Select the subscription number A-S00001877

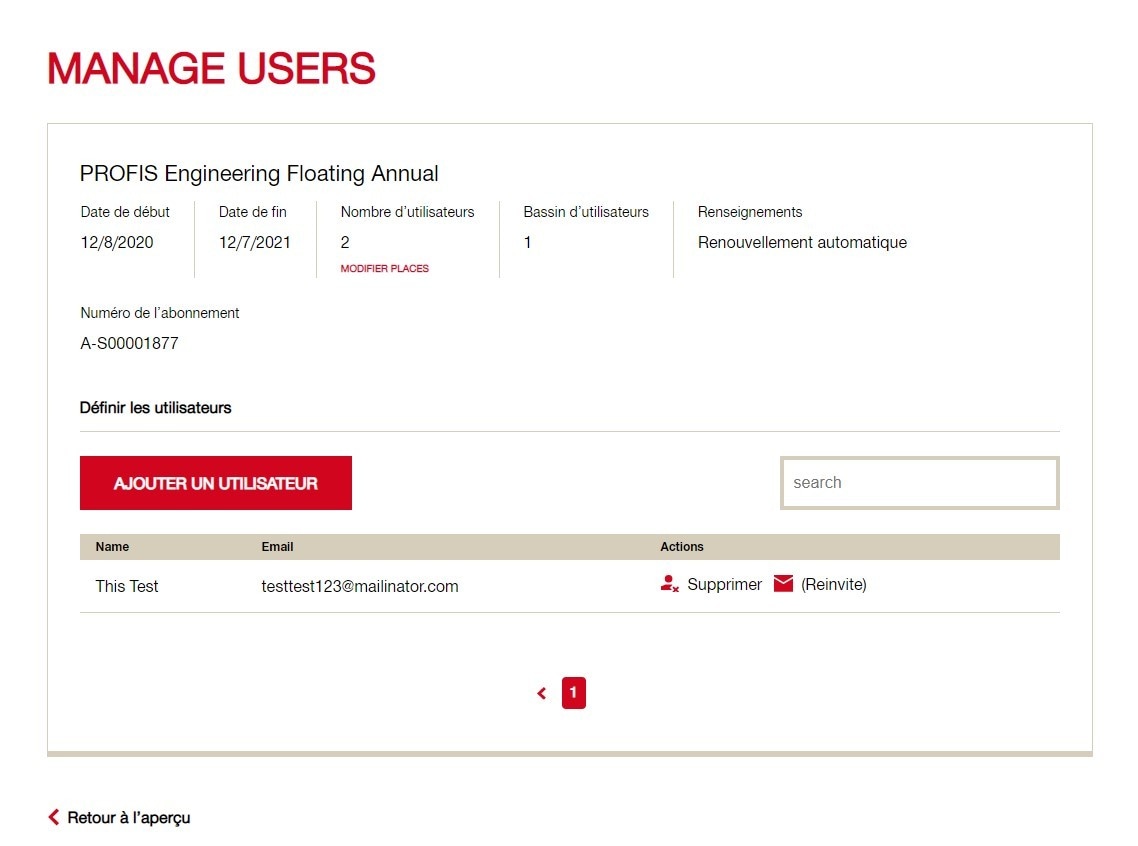130,343
